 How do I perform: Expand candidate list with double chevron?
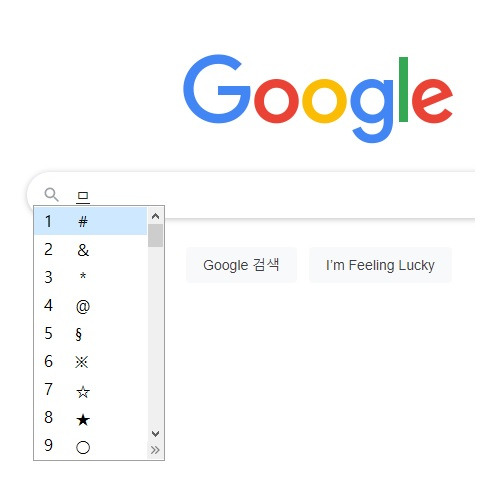click(155, 450)
